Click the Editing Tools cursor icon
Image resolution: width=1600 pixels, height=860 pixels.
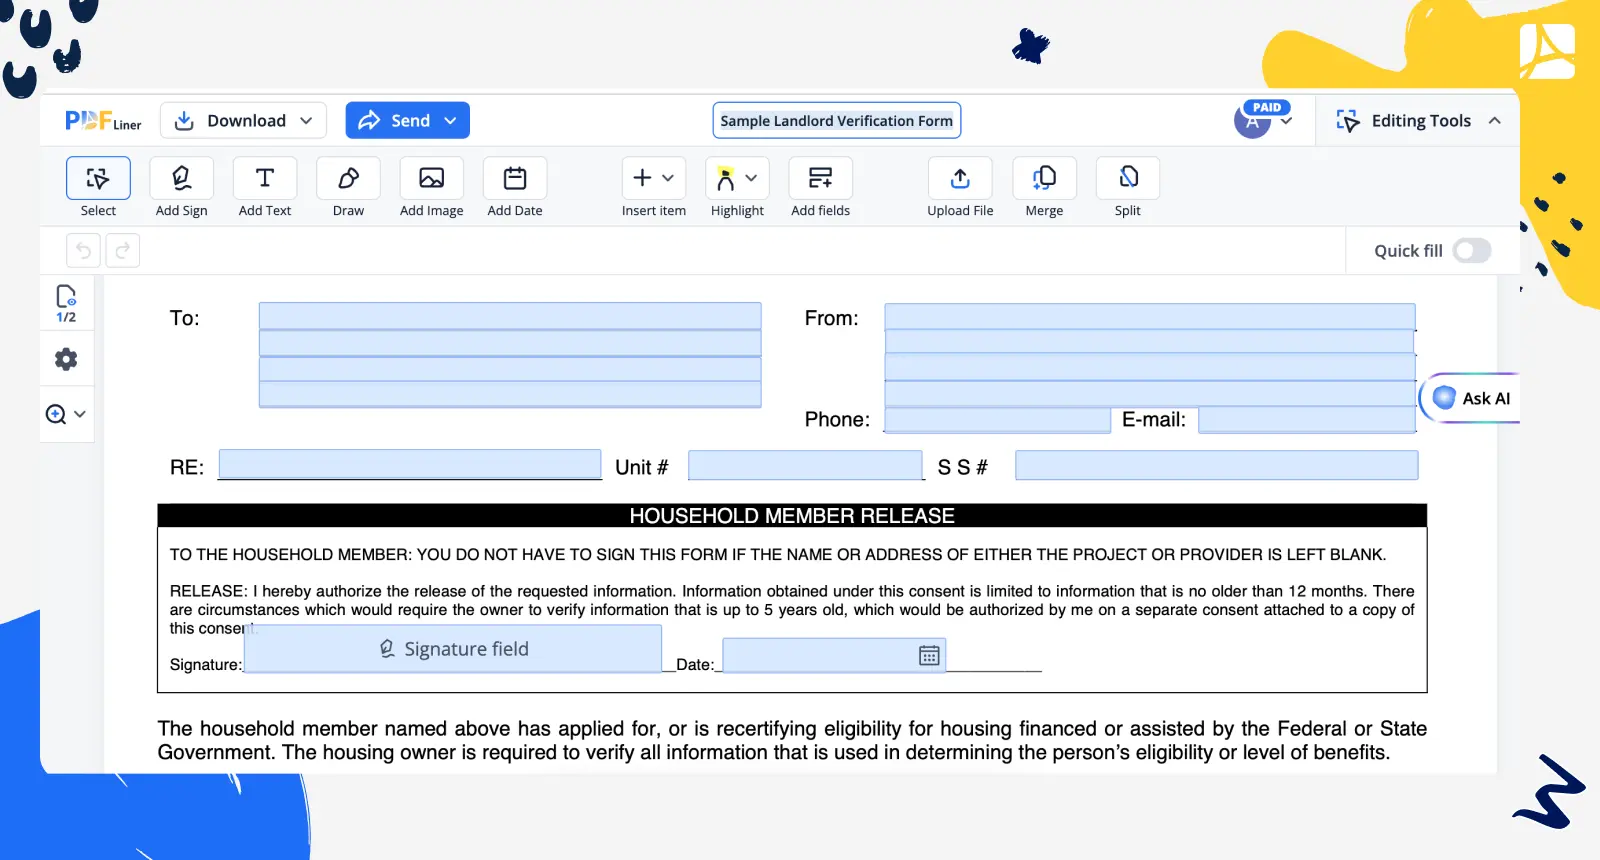[1347, 121]
